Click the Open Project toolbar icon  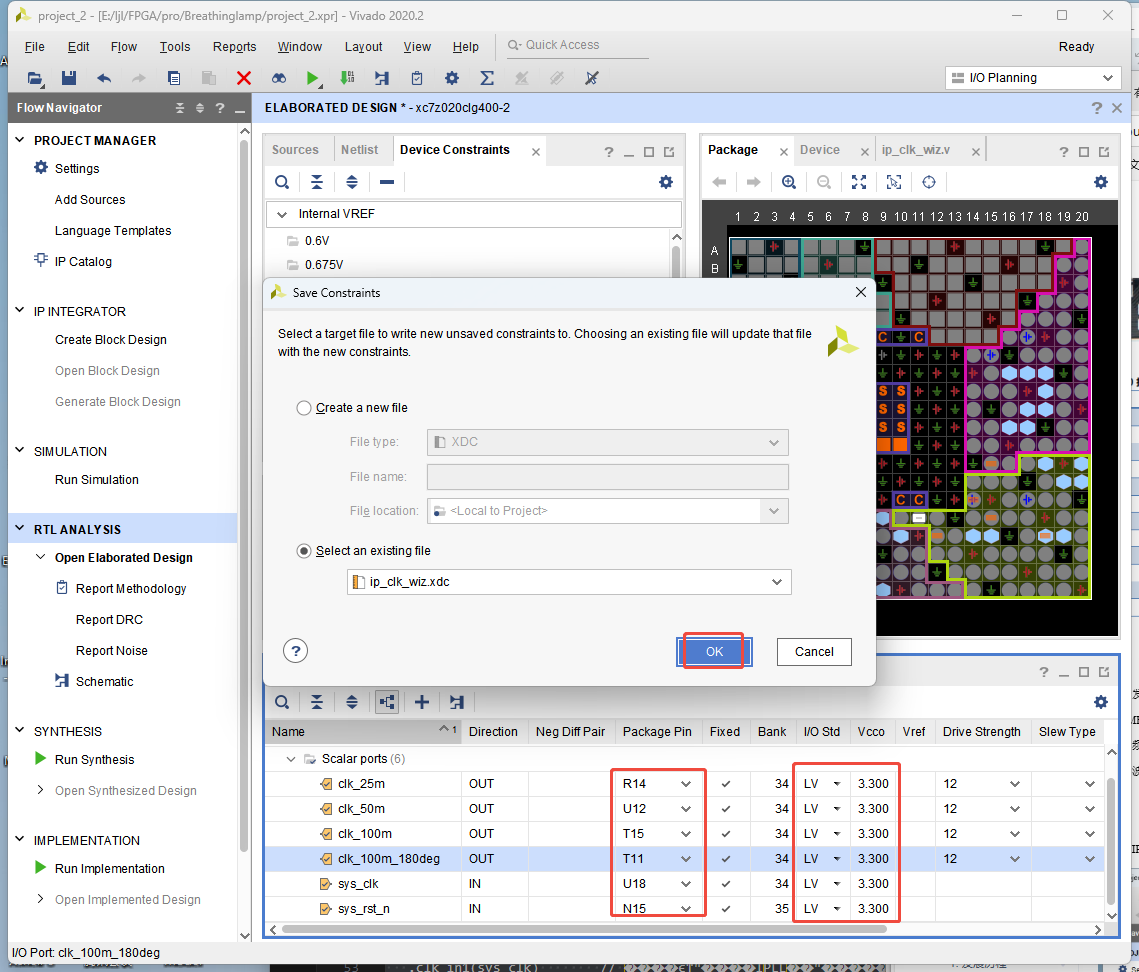[x=35, y=78]
